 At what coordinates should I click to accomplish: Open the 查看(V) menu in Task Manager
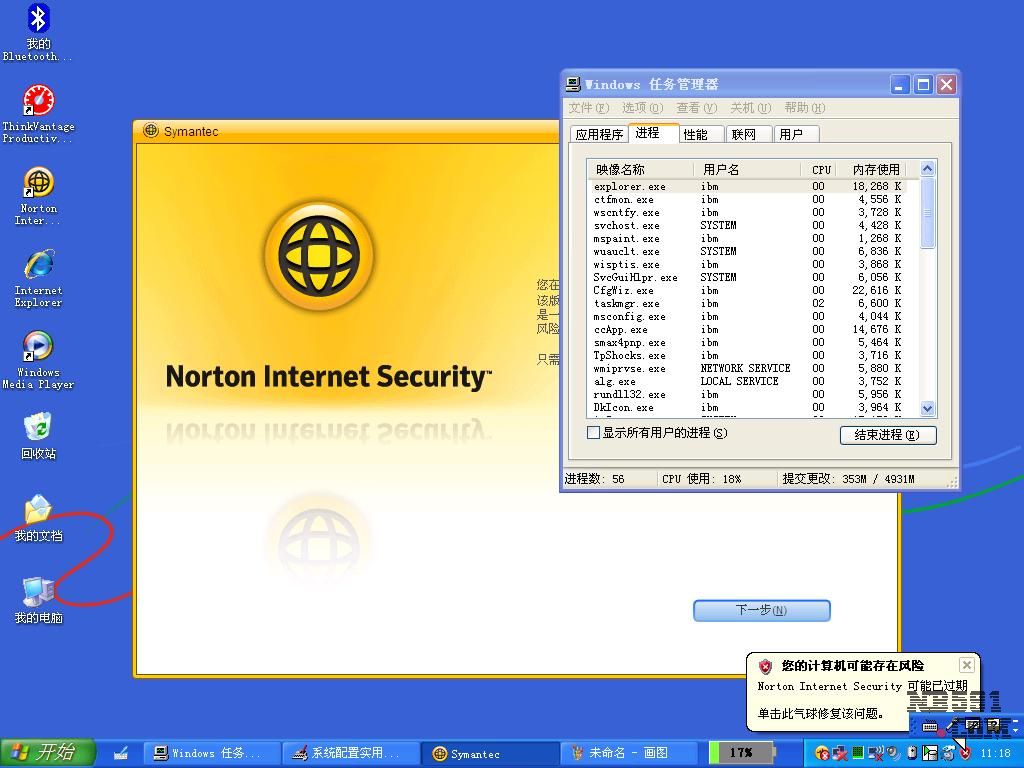(x=696, y=108)
